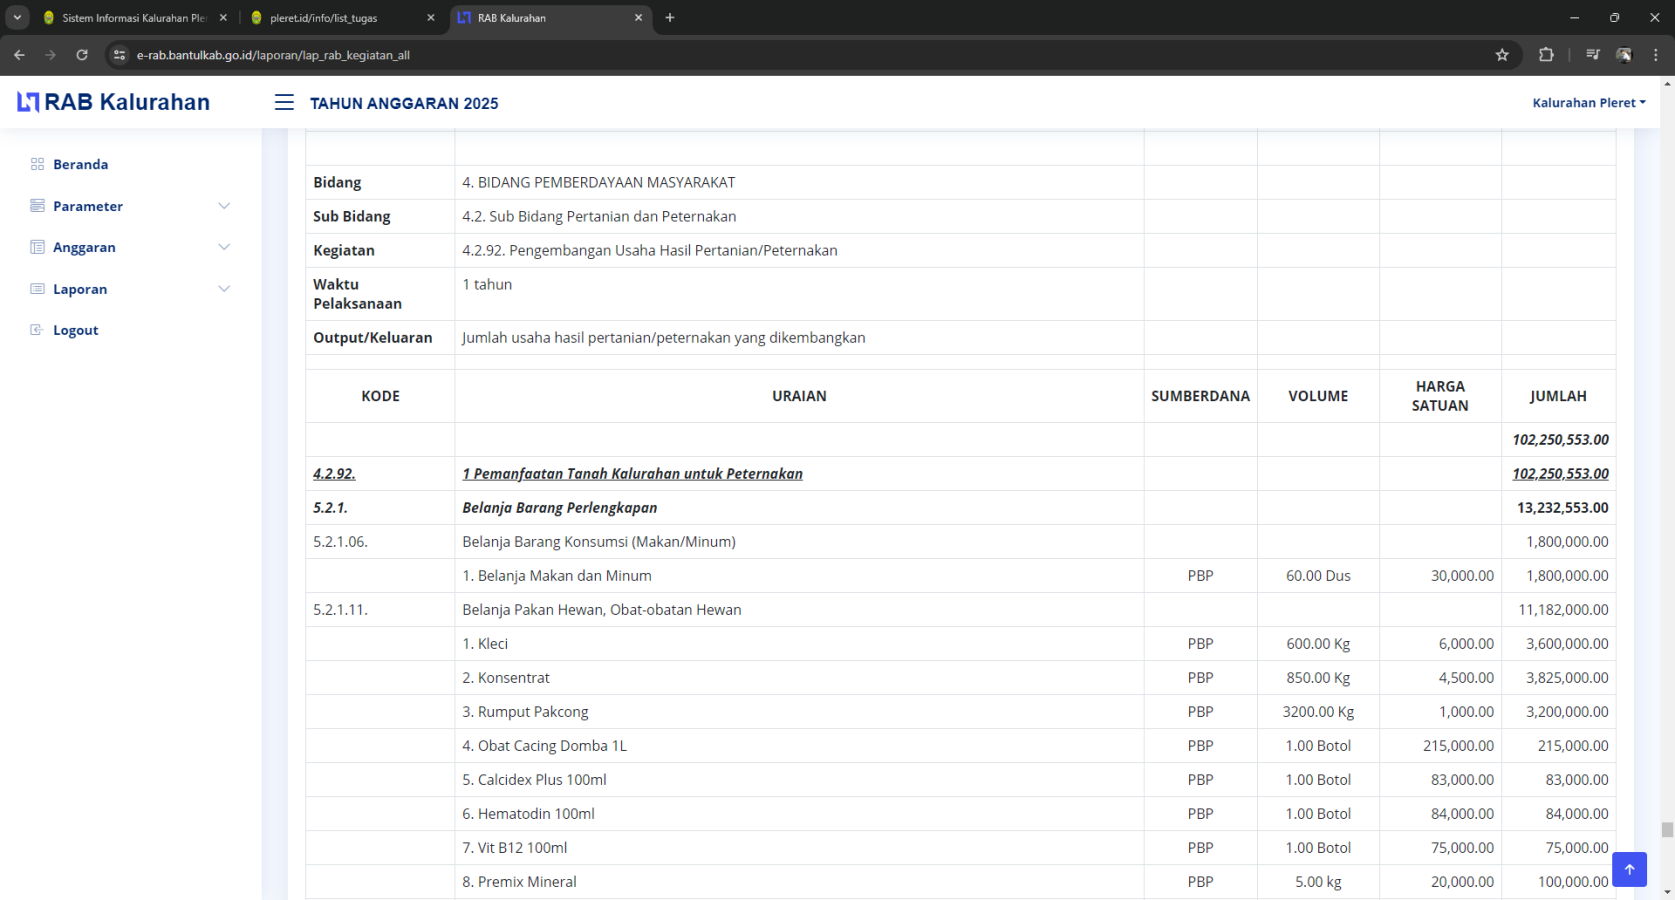Image resolution: width=1675 pixels, height=900 pixels.
Task: Expand the Laporan menu chevron
Action: click(x=224, y=289)
